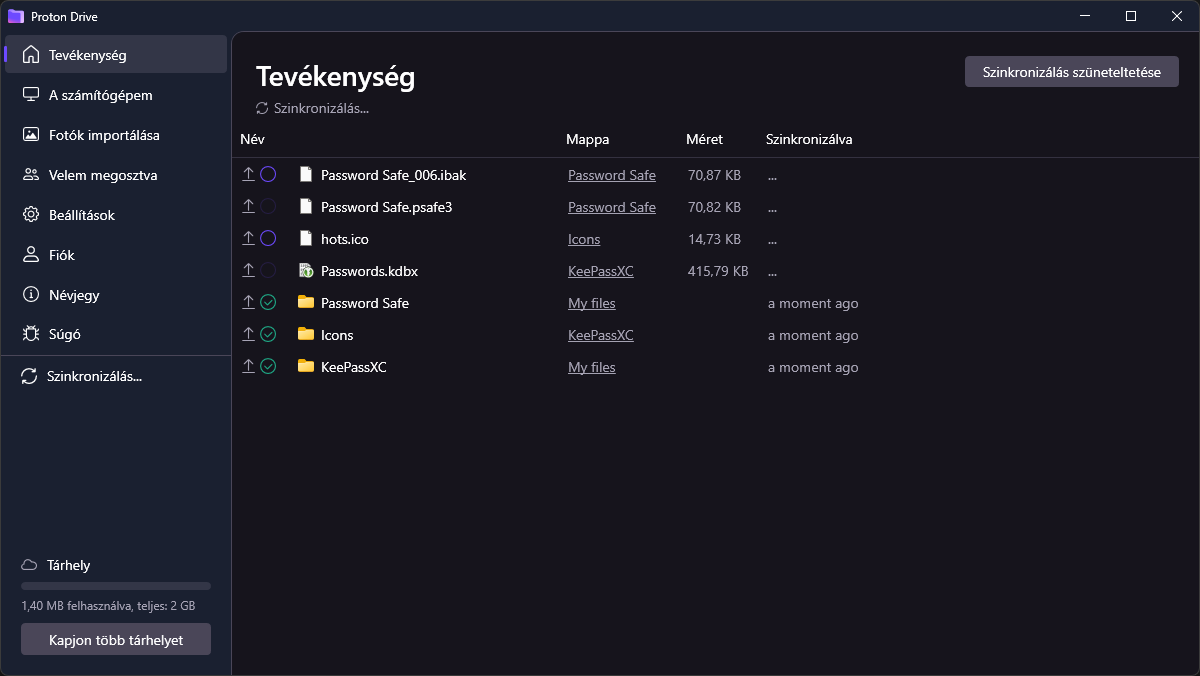
Task: Click the 14,73 KB size value
Action: (x=714, y=239)
